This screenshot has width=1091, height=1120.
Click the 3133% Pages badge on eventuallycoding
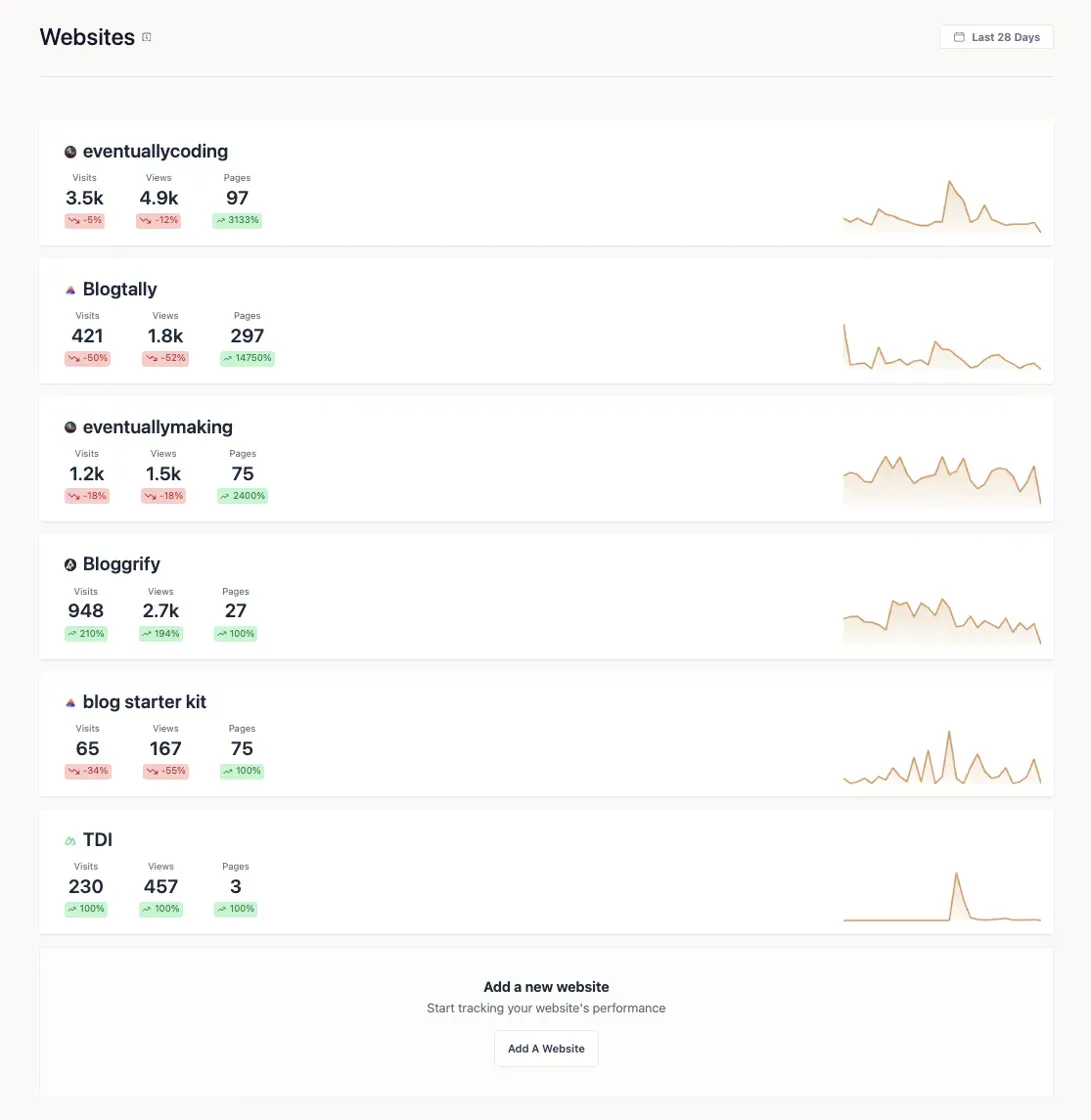[236, 220]
